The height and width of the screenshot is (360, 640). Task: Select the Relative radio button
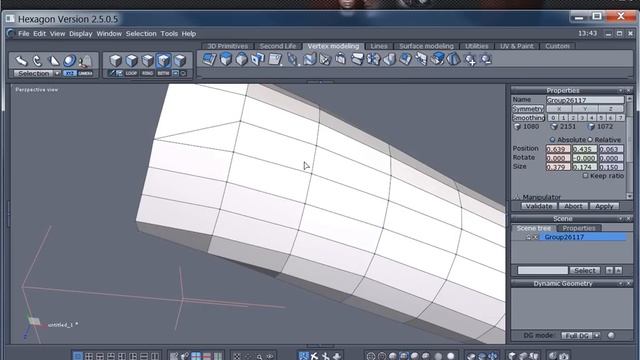590,140
